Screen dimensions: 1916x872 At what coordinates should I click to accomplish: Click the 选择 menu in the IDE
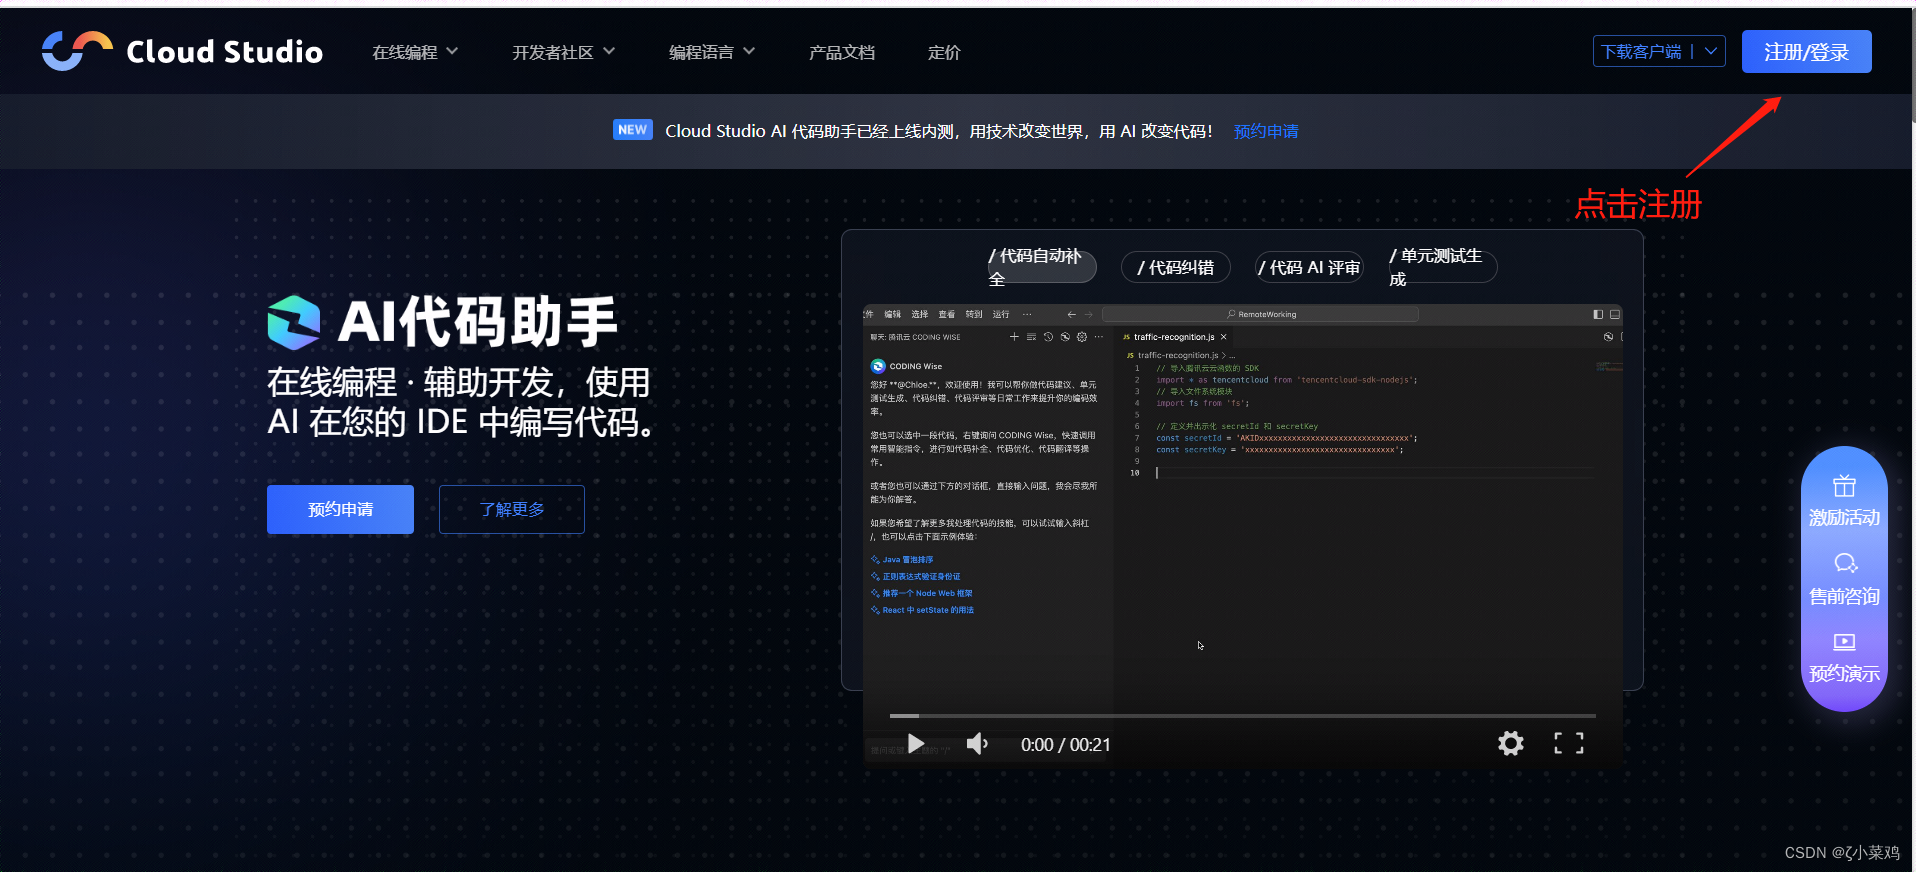(x=919, y=314)
